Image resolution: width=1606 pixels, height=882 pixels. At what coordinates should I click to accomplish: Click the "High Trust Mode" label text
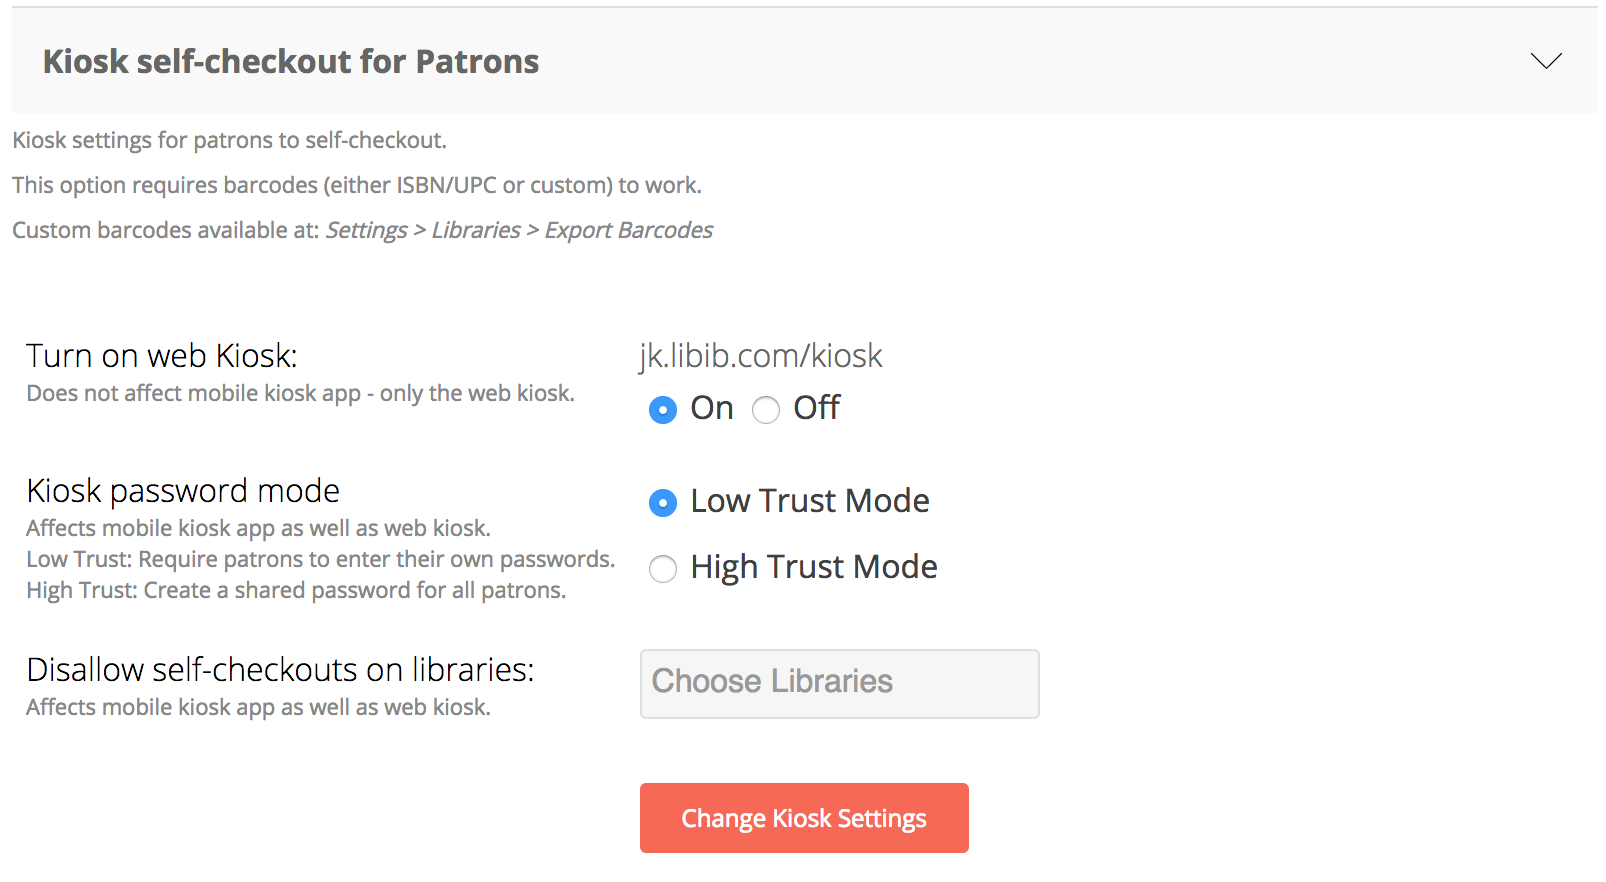coord(814,567)
